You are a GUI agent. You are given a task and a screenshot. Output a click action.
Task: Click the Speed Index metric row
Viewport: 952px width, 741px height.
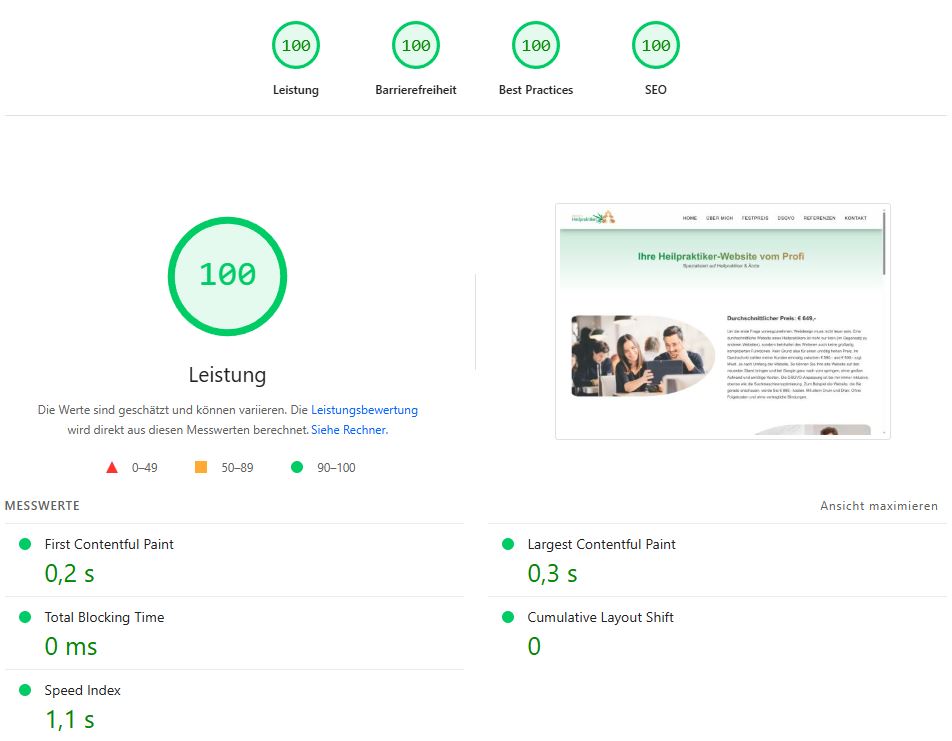82,690
